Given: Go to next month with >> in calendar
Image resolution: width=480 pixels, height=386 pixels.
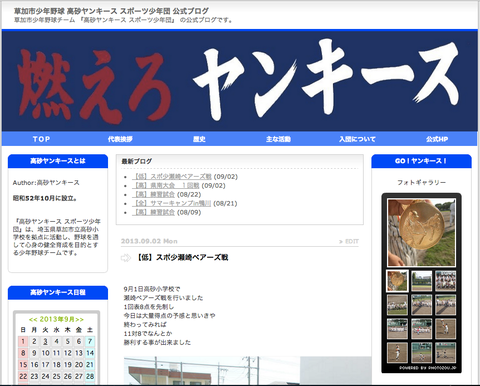Looking at the screenshot, I should point(80,320).
